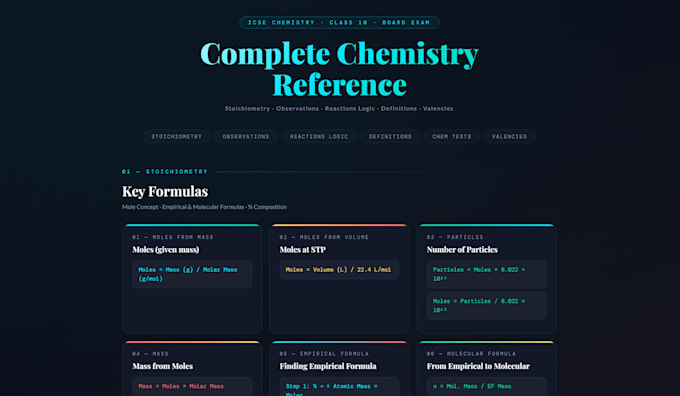
Task: Click the '05 — Empirical Formula' card label
Action: [324, 354]
